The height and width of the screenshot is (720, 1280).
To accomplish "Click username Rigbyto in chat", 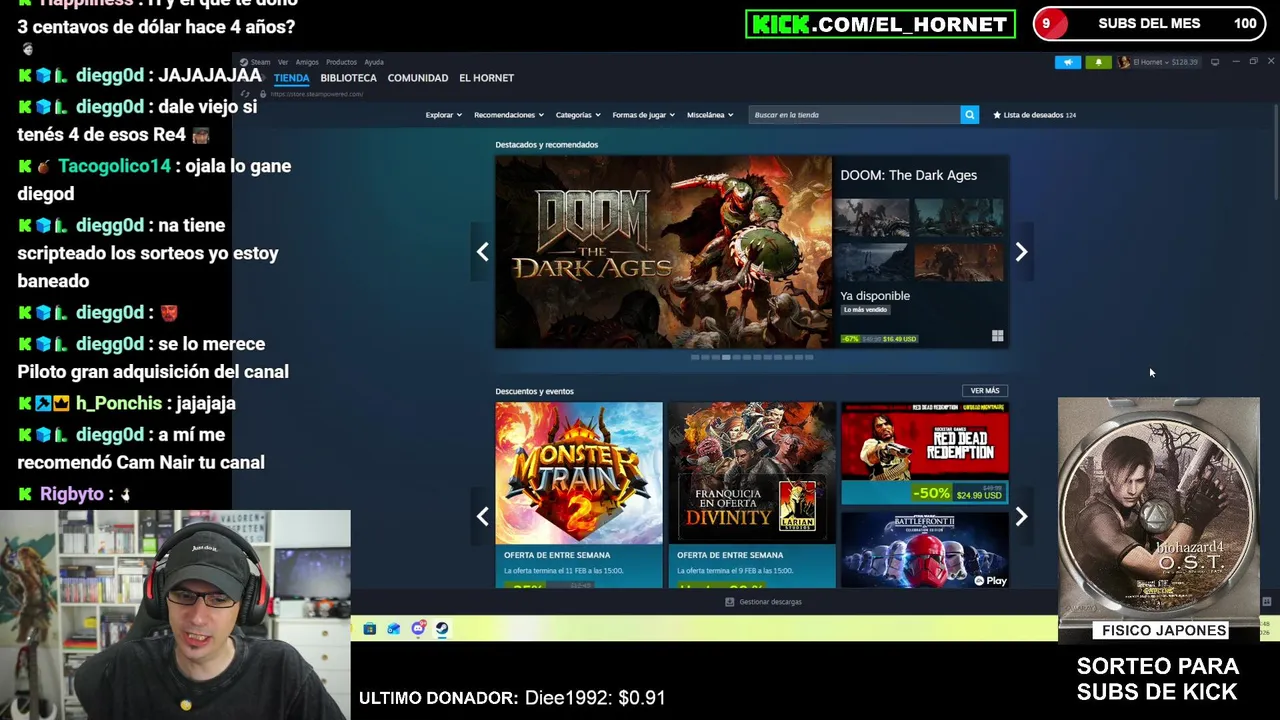I will (71, 494).
